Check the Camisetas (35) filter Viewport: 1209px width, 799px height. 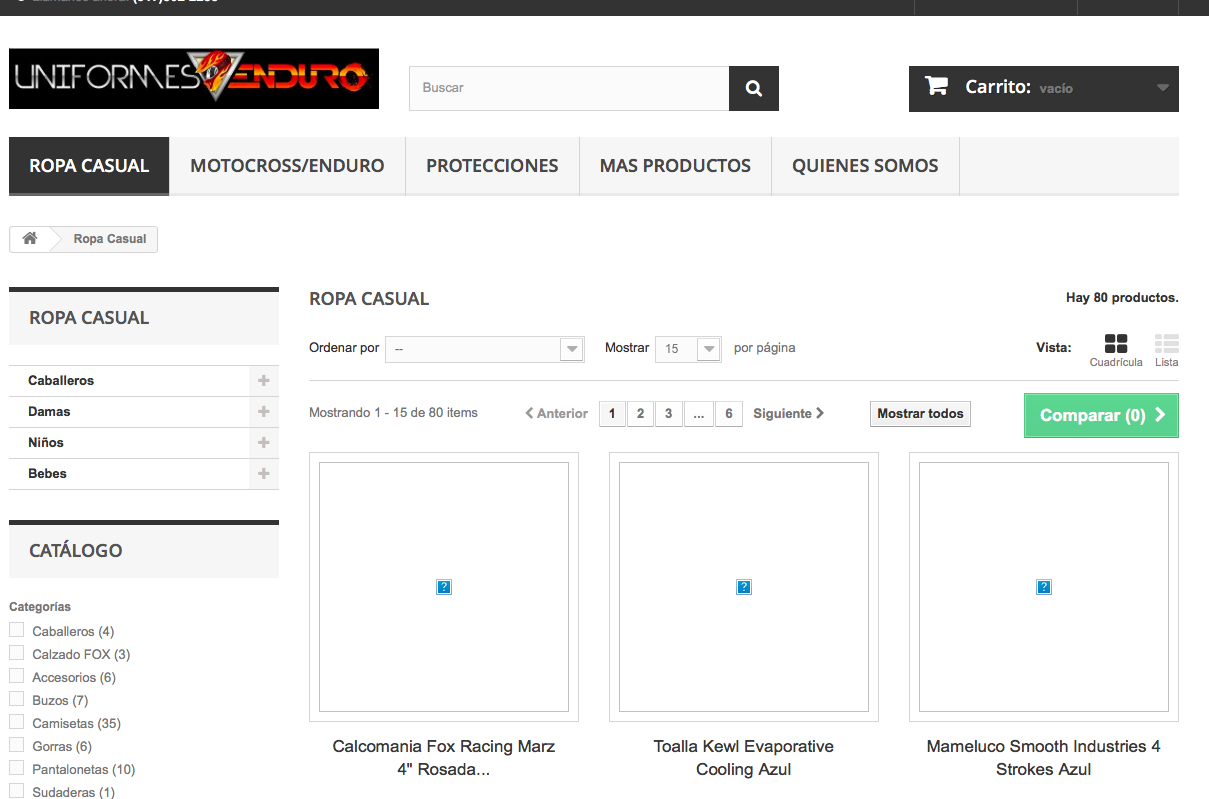point(16,722)
